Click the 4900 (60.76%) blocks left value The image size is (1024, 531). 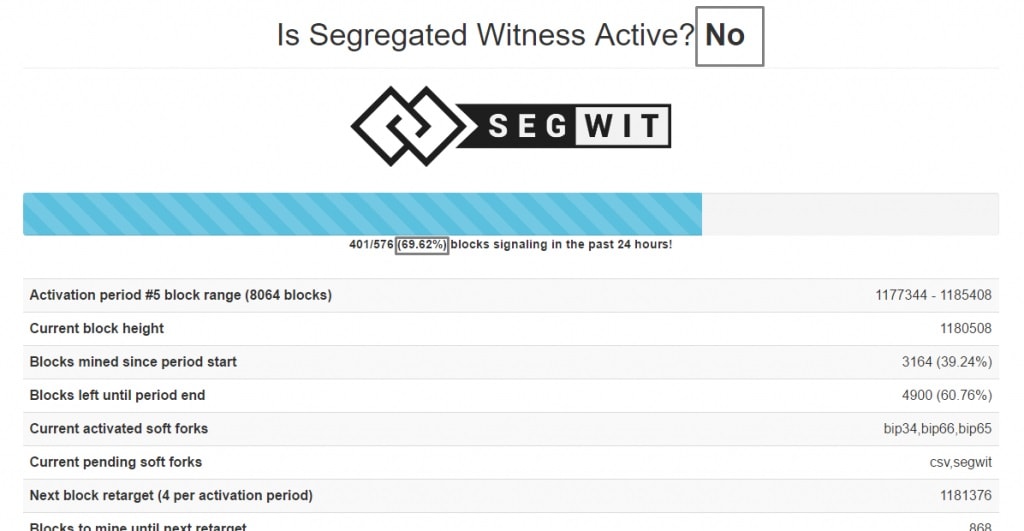click(946, 395)
